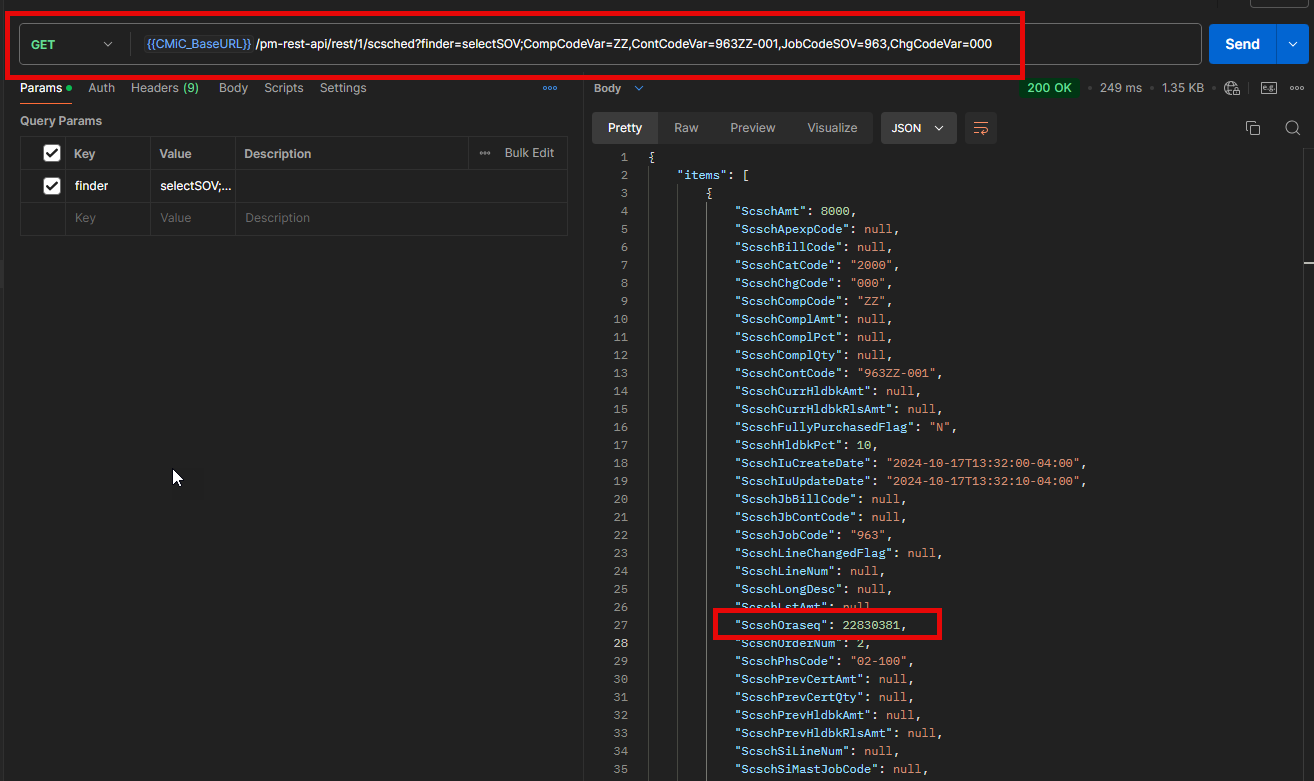
Task: Click the "ScschIuCreateDate" line
Action: (x=910, y=463)
